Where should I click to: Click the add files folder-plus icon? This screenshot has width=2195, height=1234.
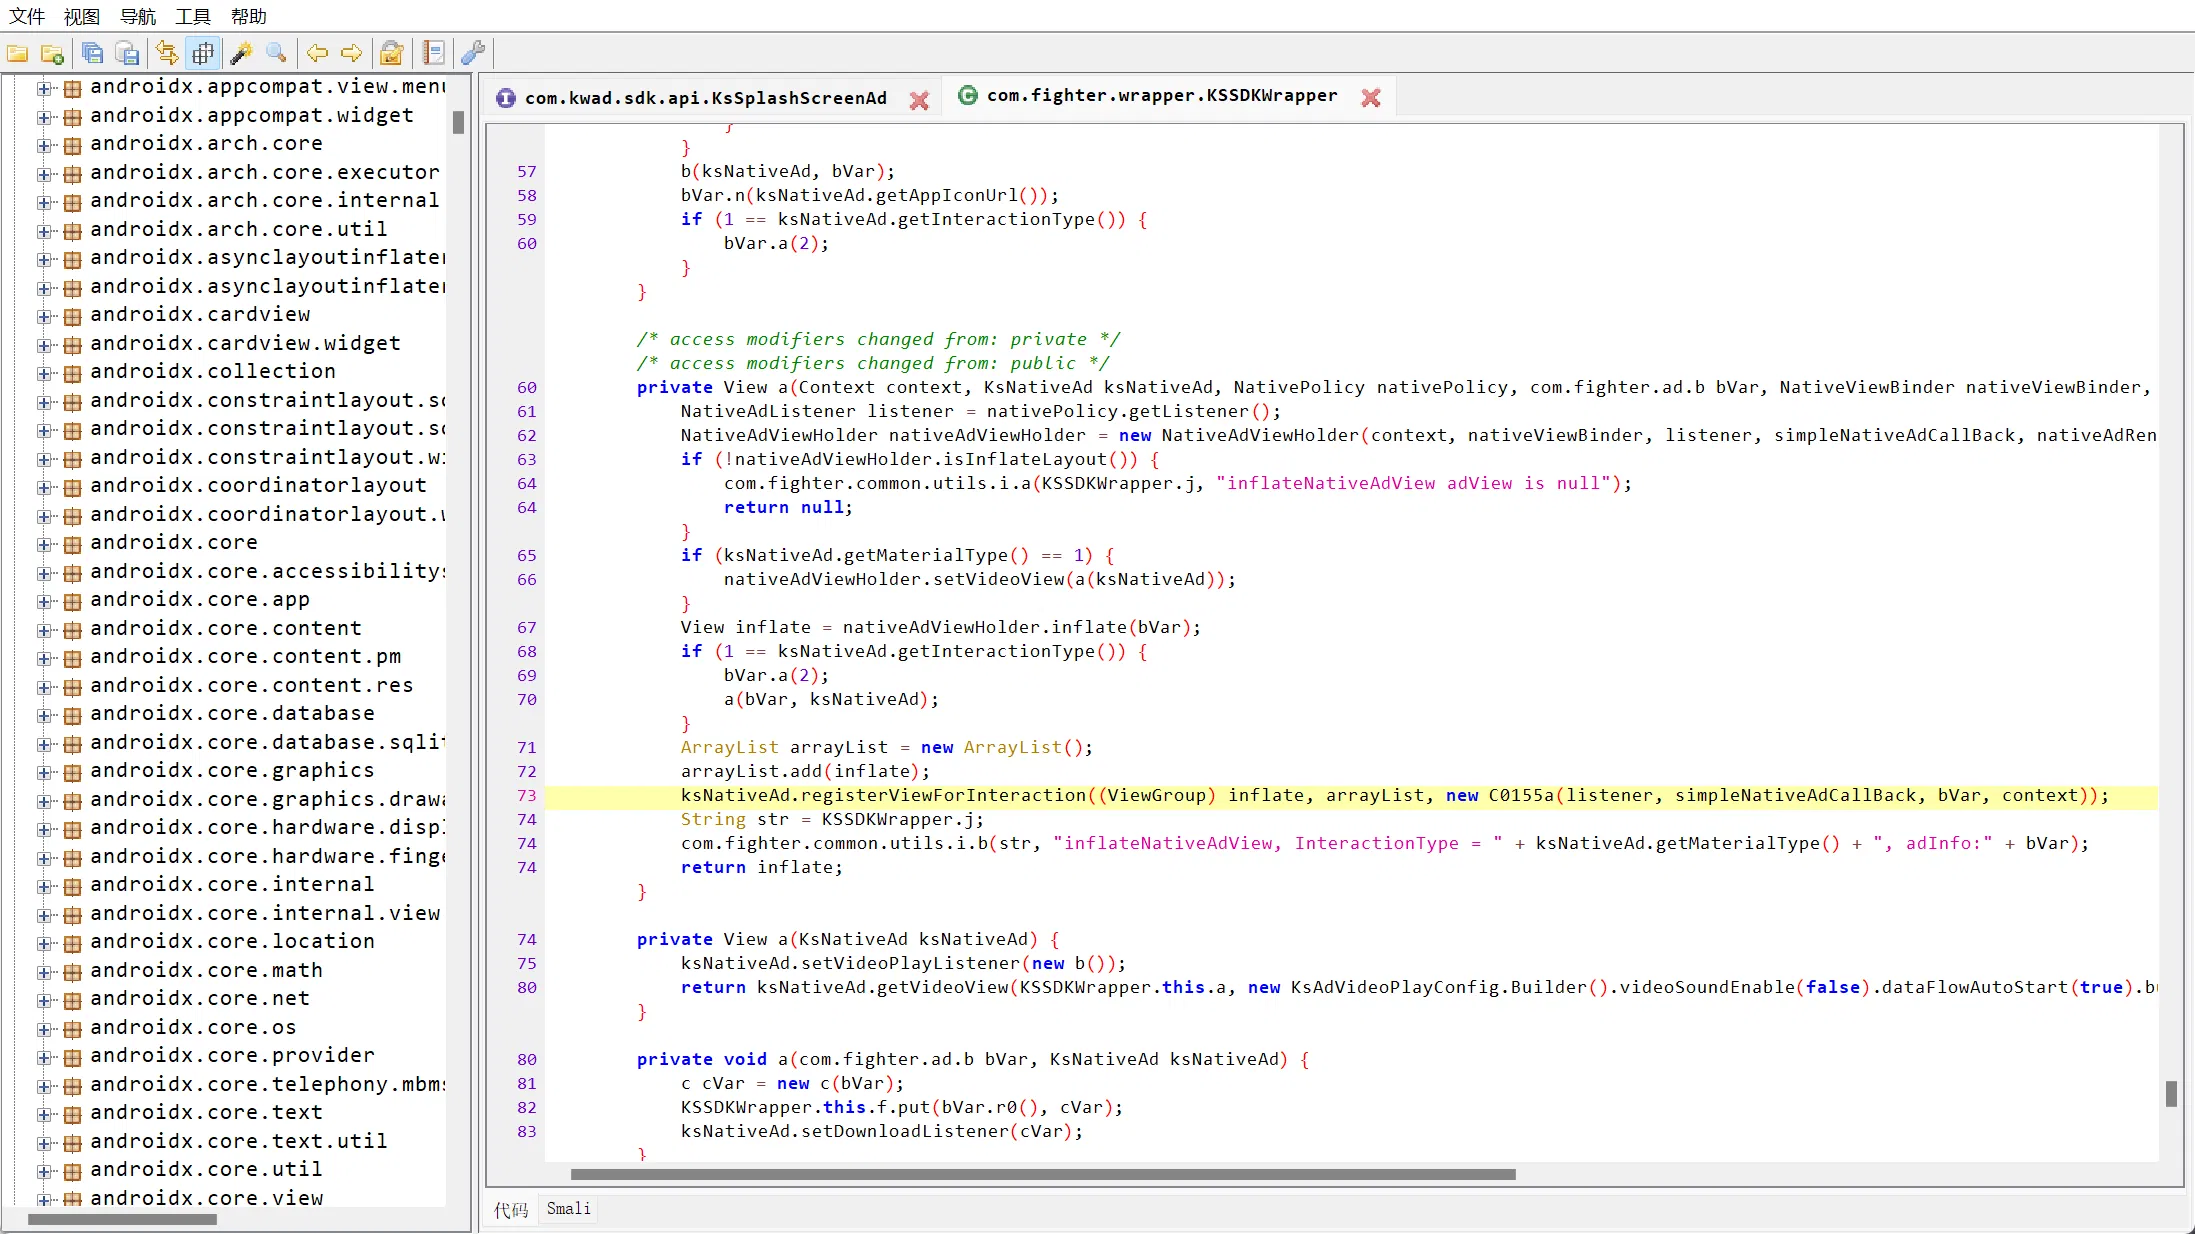(x=52, y=54)
